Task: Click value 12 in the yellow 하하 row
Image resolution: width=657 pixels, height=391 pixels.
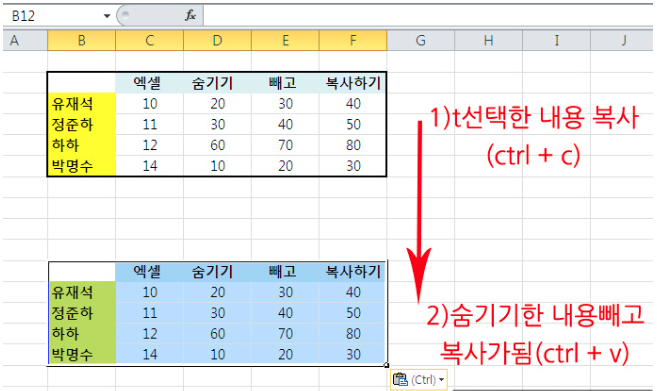Action: click(x=150, y=145)
